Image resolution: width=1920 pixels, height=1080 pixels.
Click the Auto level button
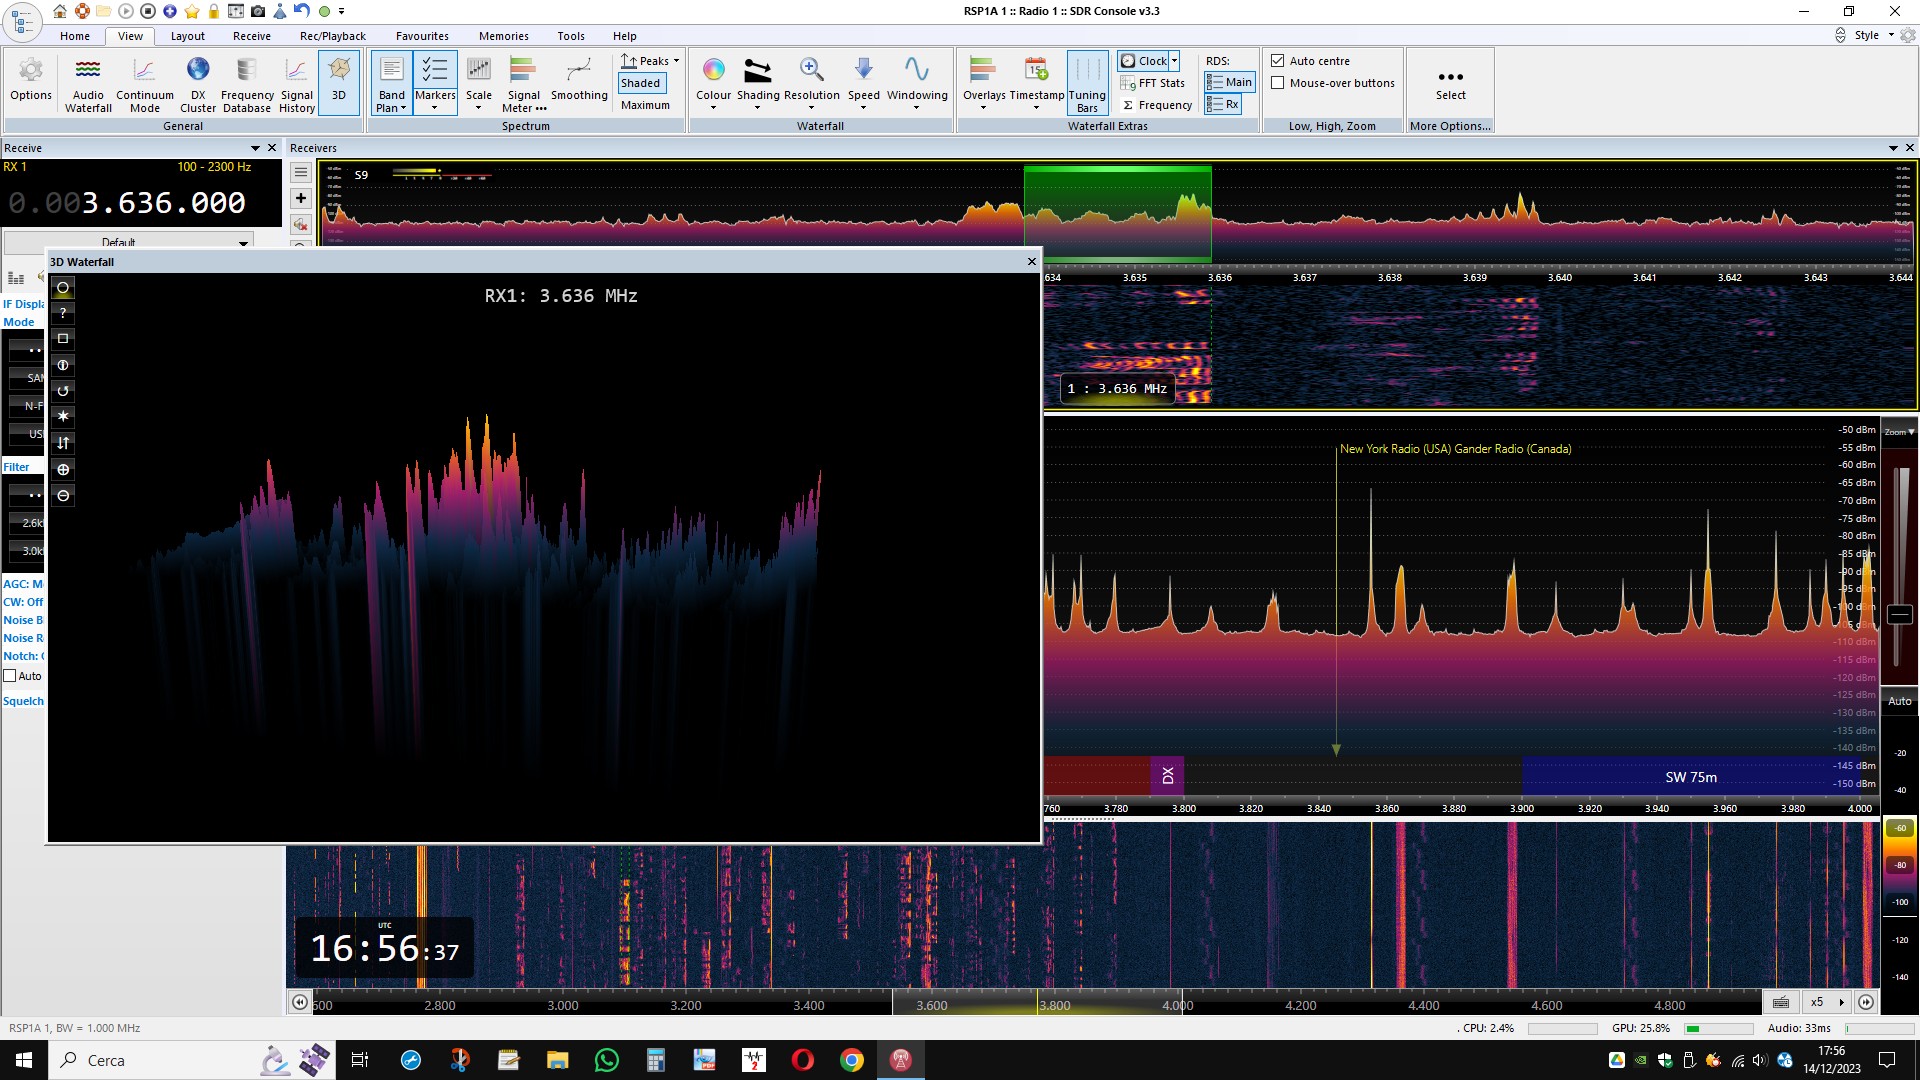click(x=1899, y=701)
